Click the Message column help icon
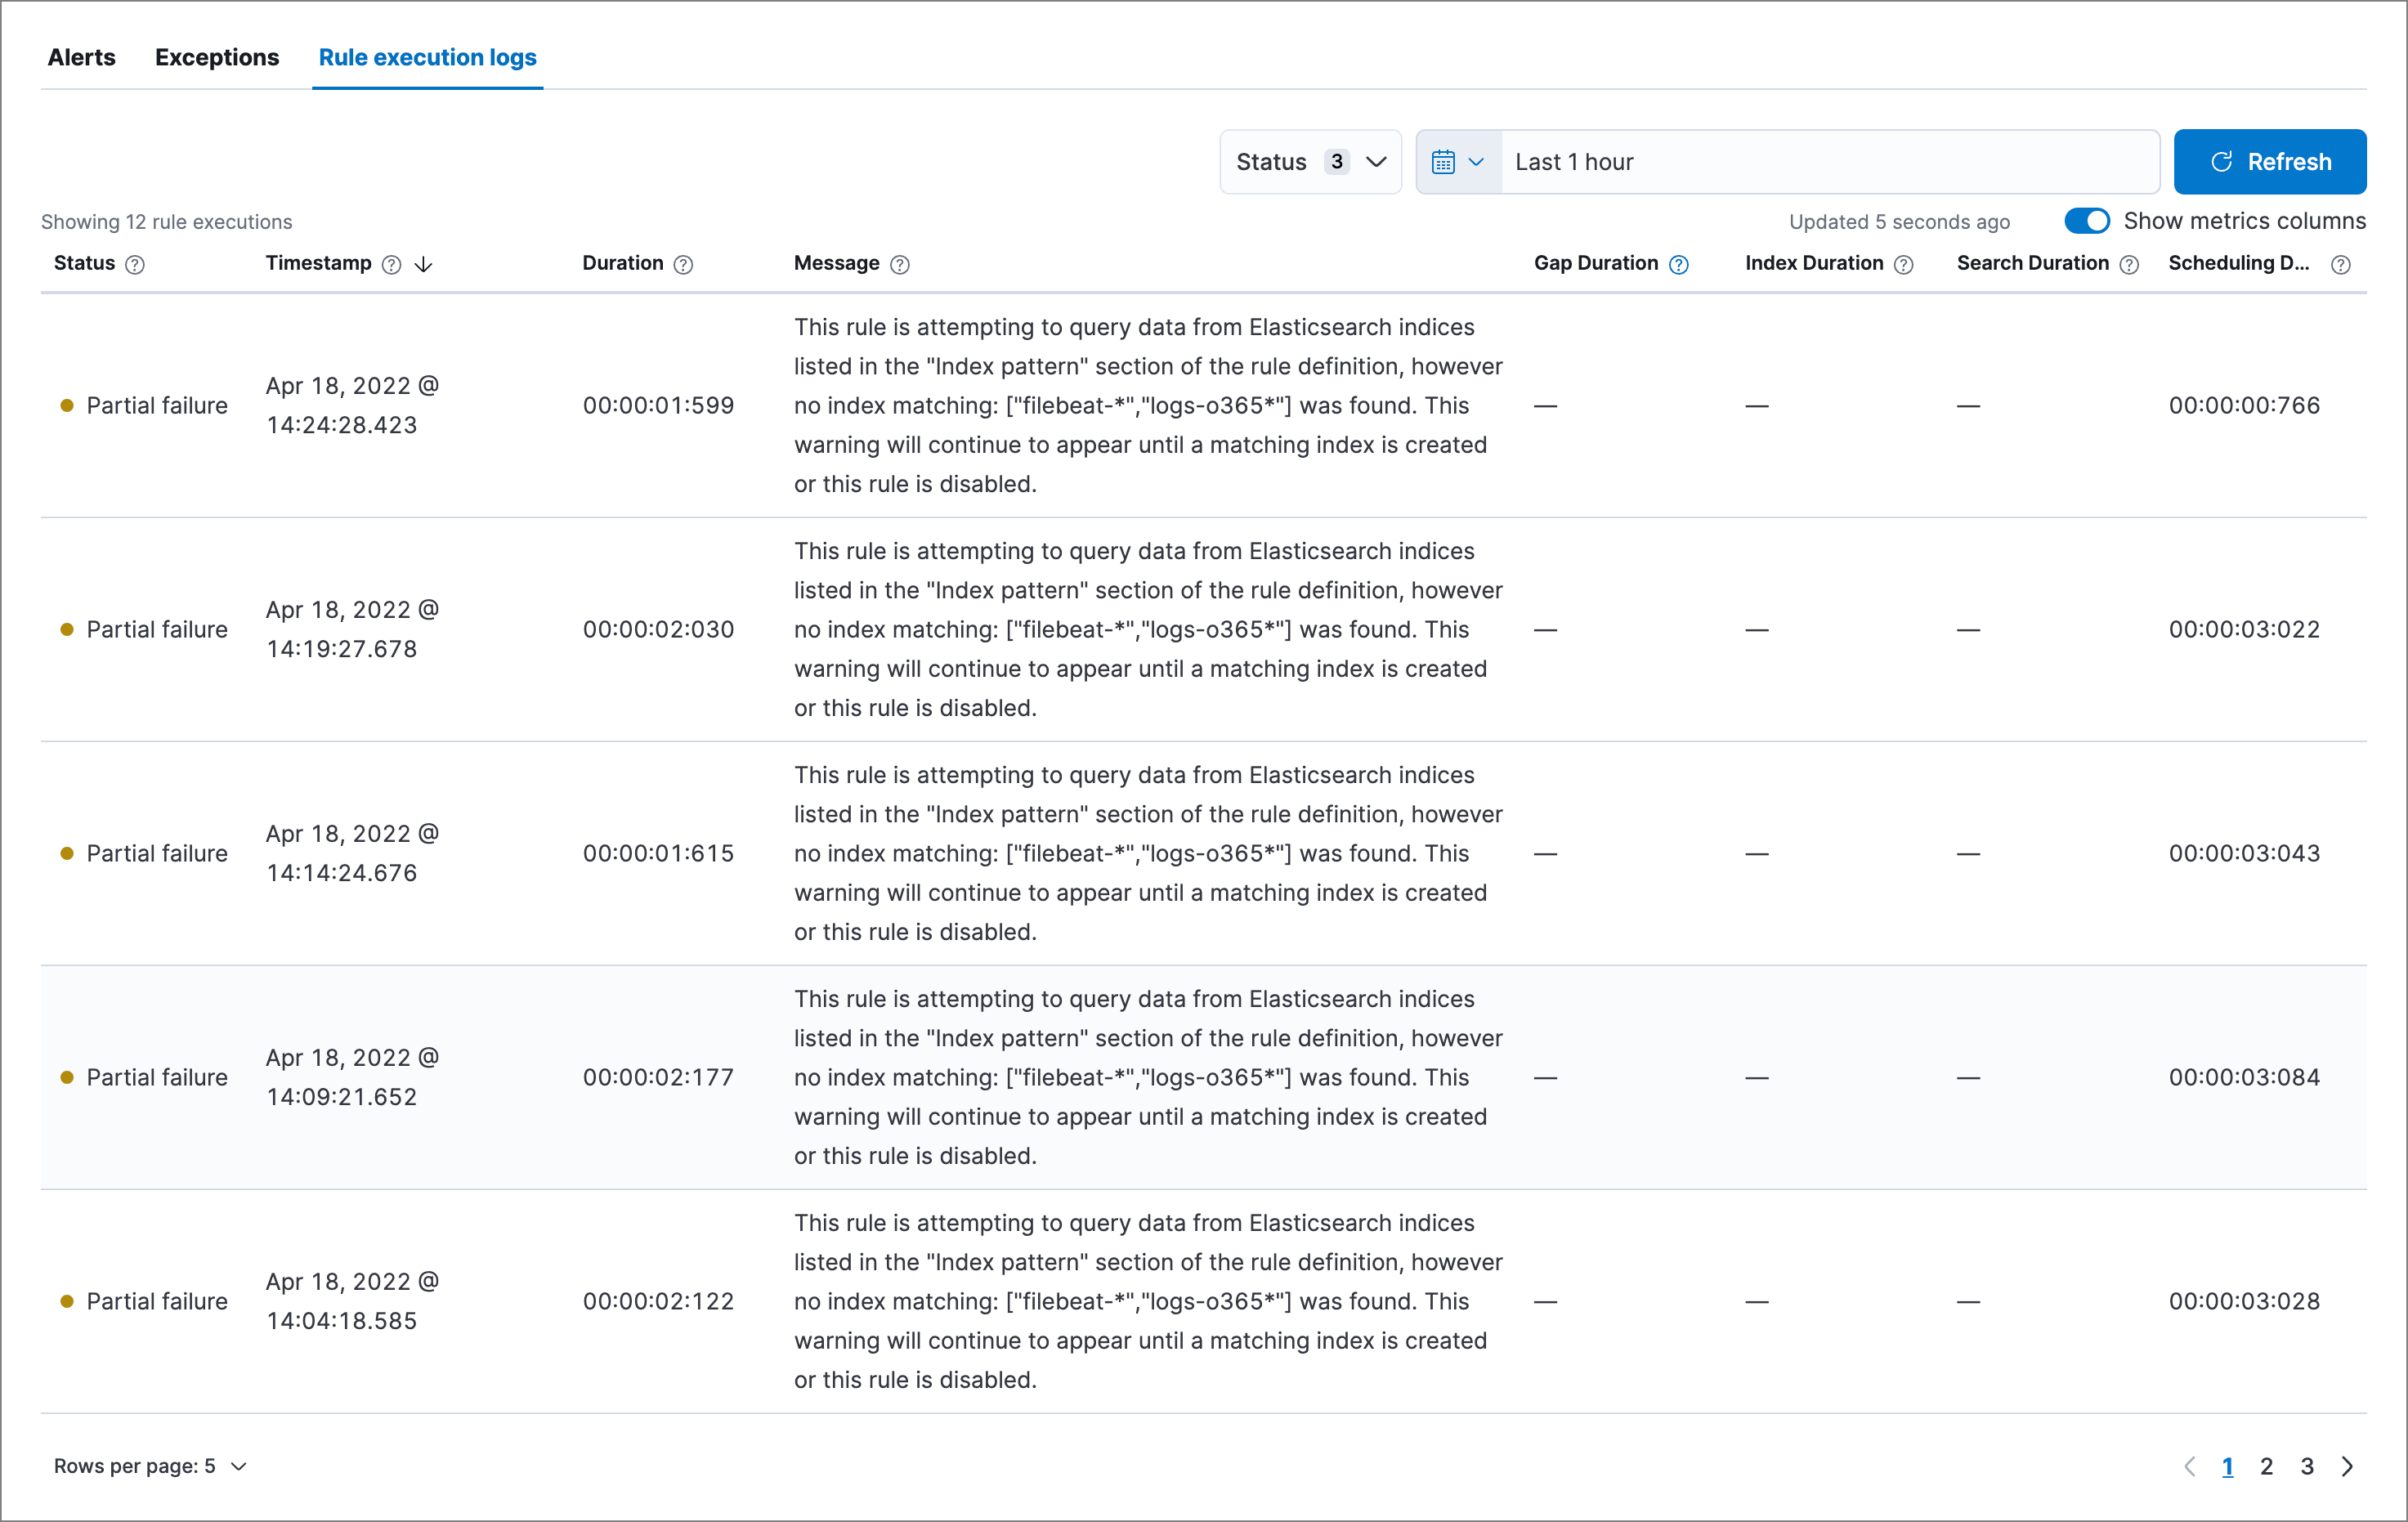 pyautogui.click(x=900, y=264)
